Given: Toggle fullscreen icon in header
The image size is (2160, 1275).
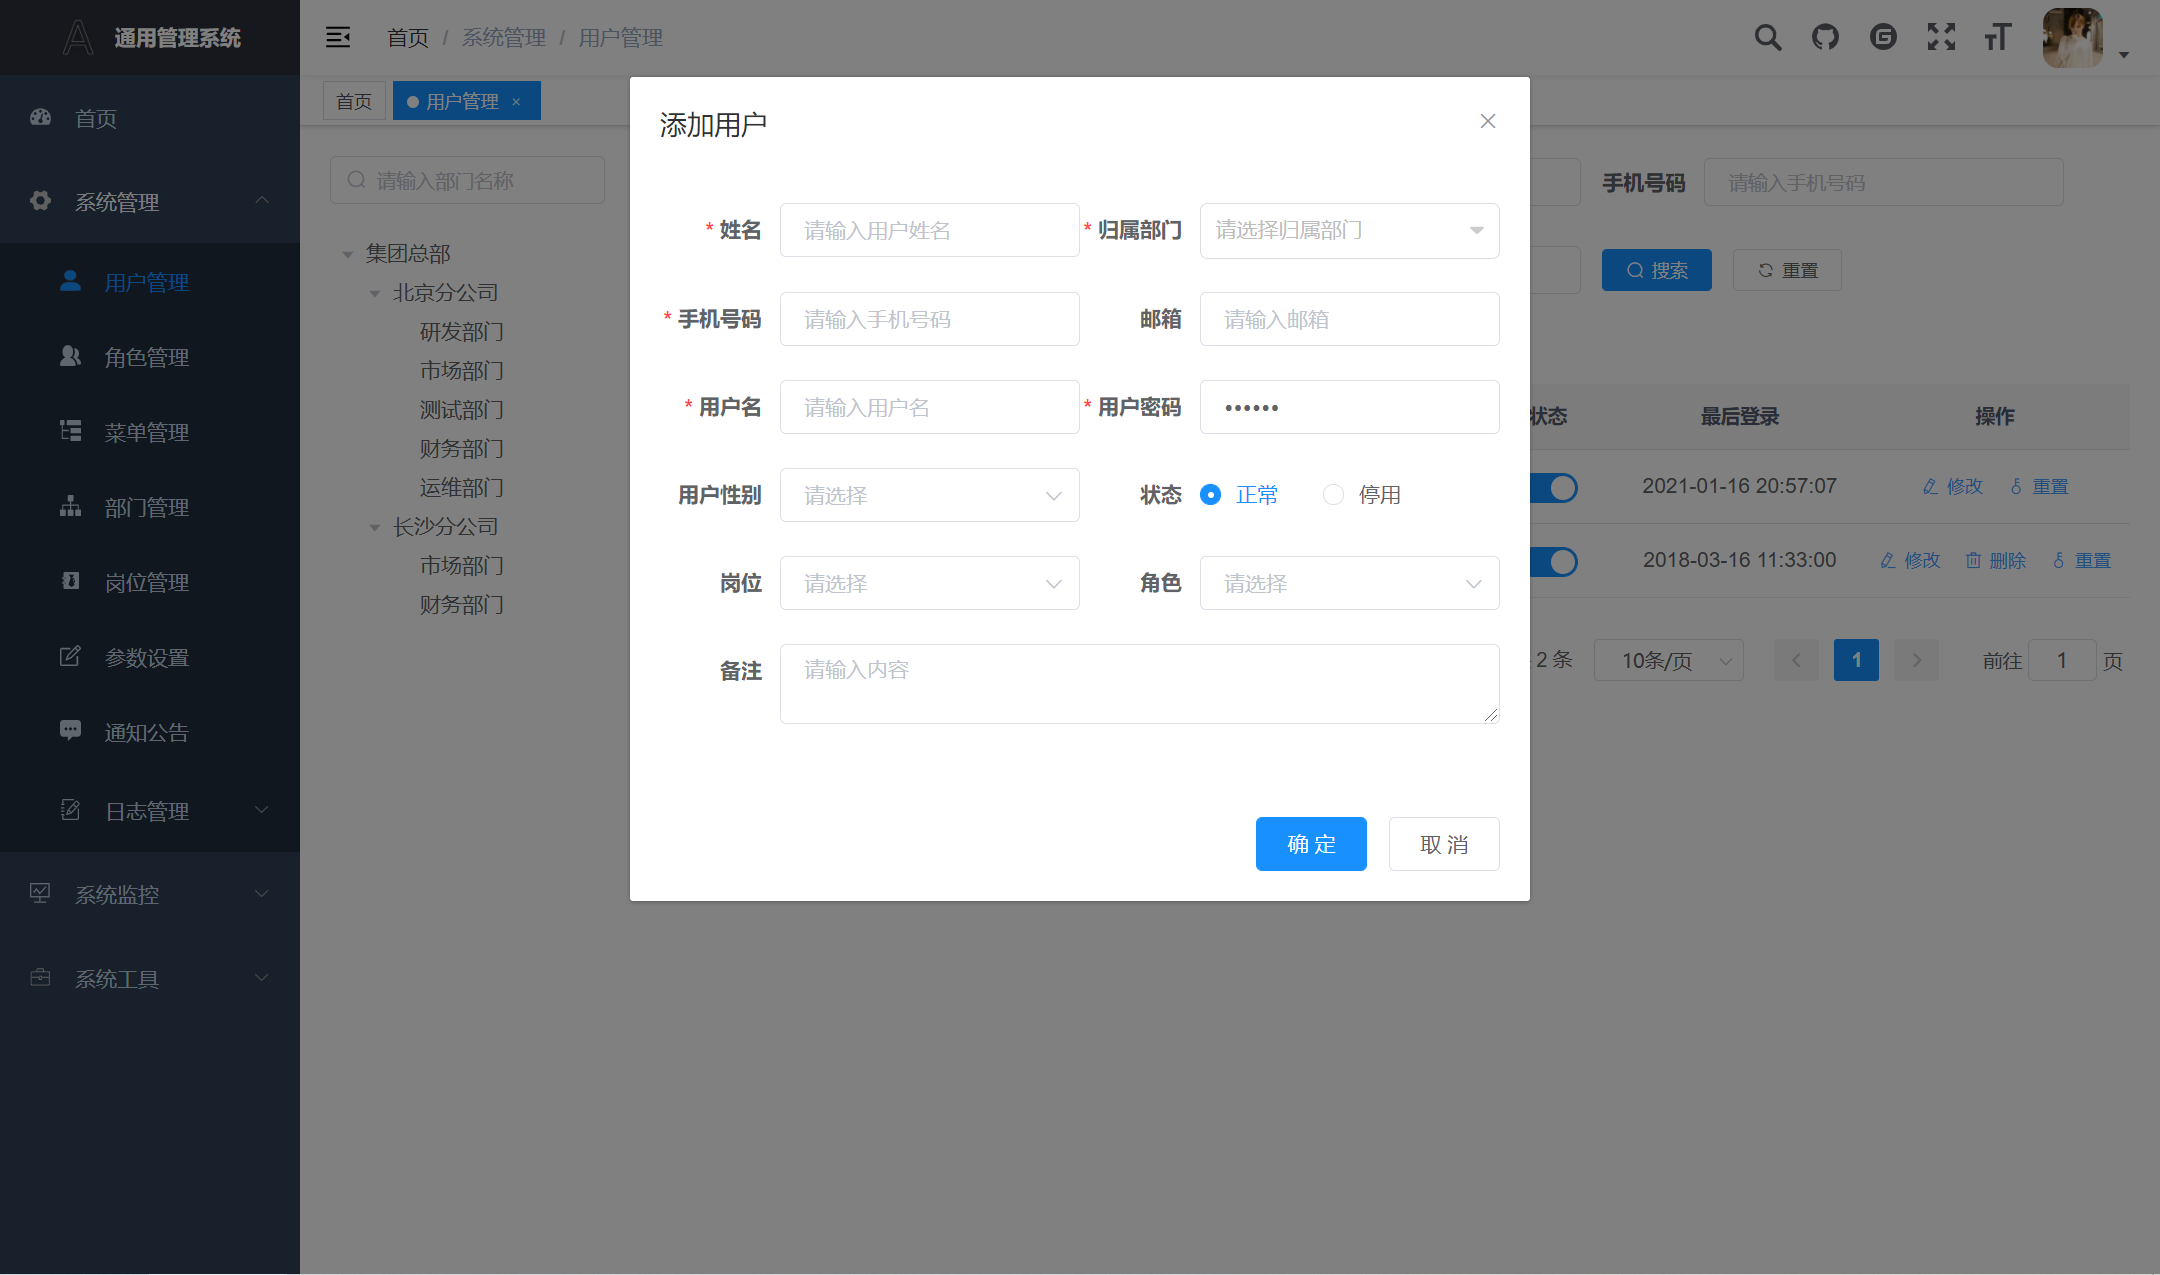Looking at the screenshot, I should [1941, 37].
